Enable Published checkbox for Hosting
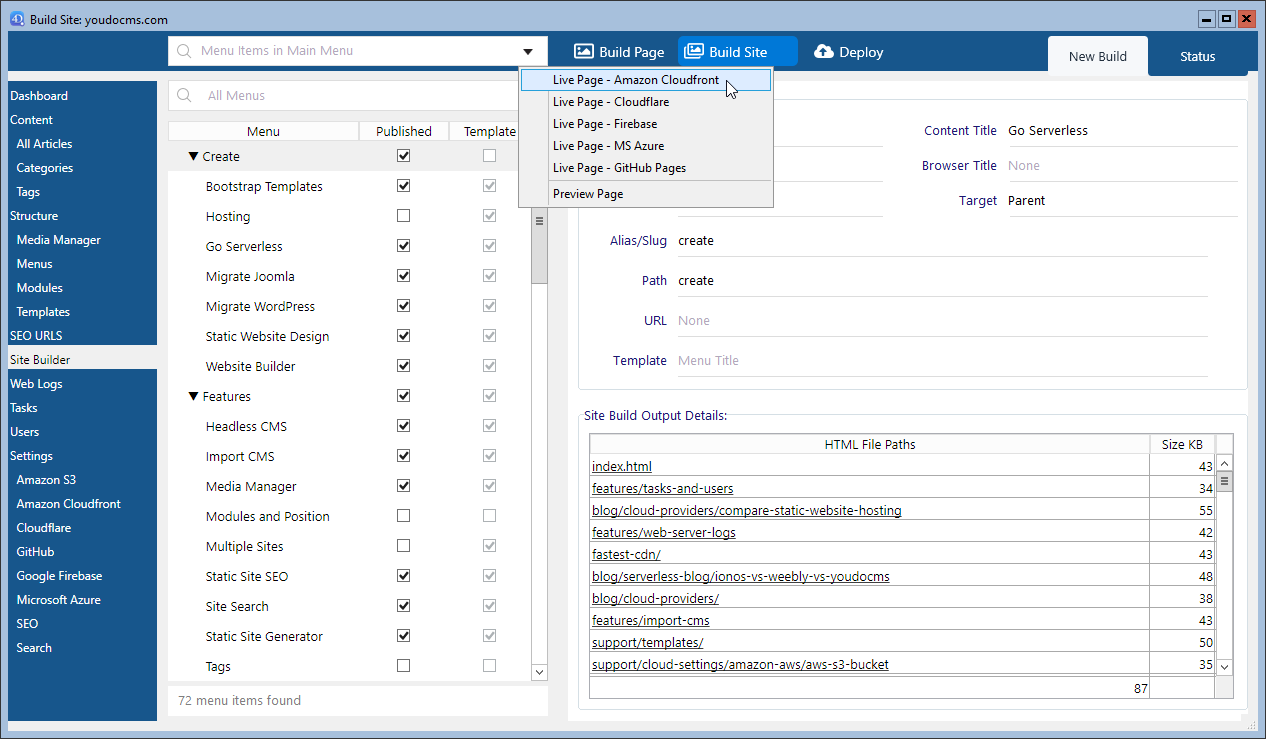 point(403,216)
